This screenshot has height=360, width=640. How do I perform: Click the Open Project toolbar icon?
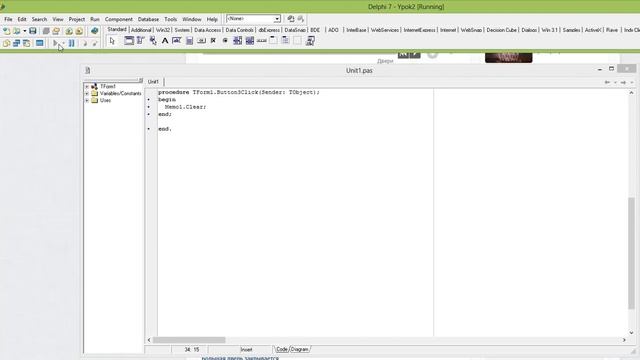click(56, 31)
